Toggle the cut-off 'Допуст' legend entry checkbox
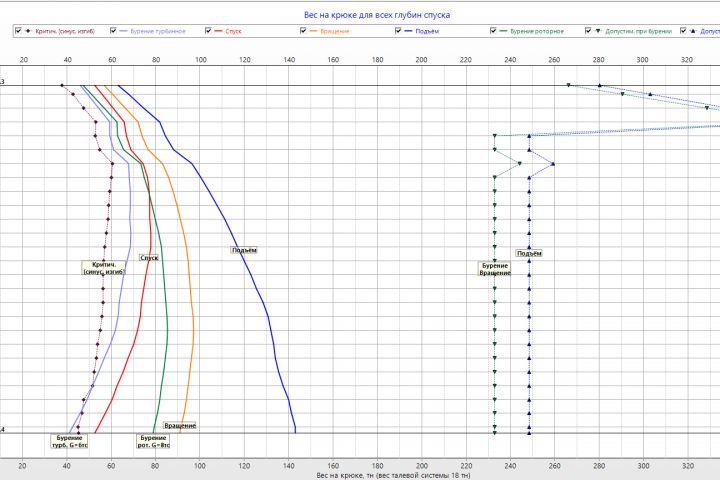Image resolution: width=720 pixels, height=480 pixels. tap(683, 31)
